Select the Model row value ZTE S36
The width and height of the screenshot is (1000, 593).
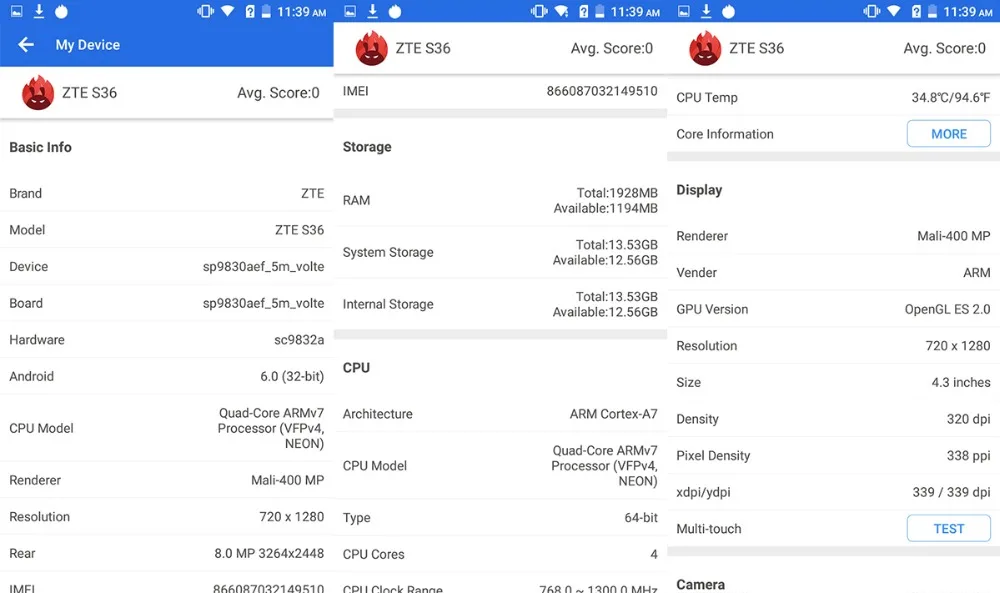tap(299, 230)
